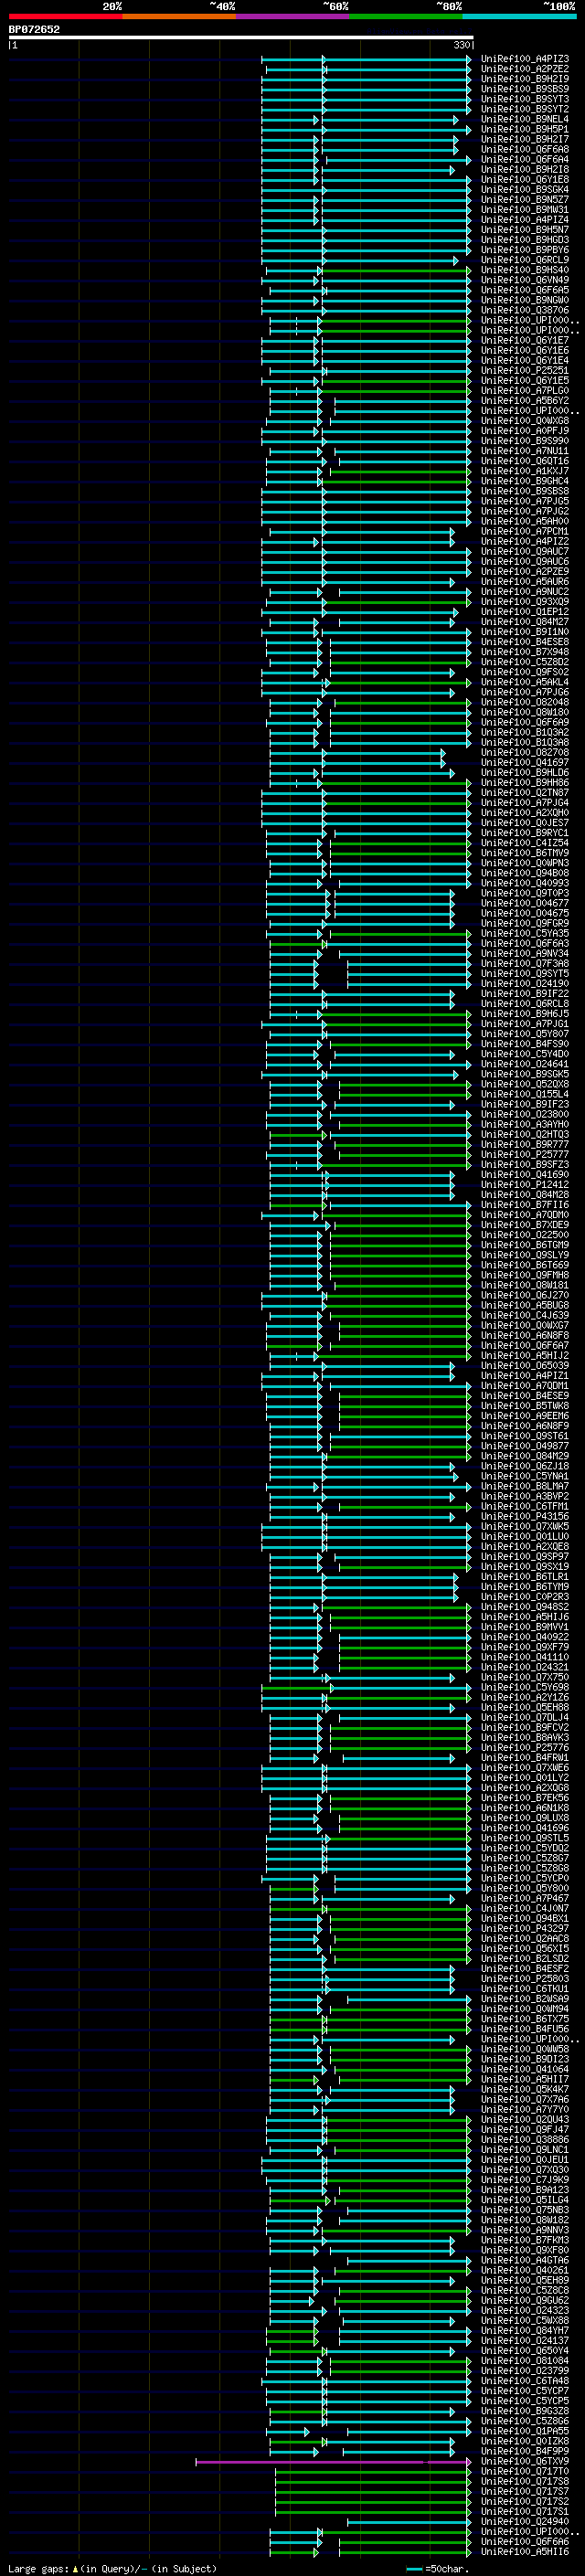Select hit UniRef100_Q9SLY9
Screen dimensions: 585x2576
[525, 1255]
